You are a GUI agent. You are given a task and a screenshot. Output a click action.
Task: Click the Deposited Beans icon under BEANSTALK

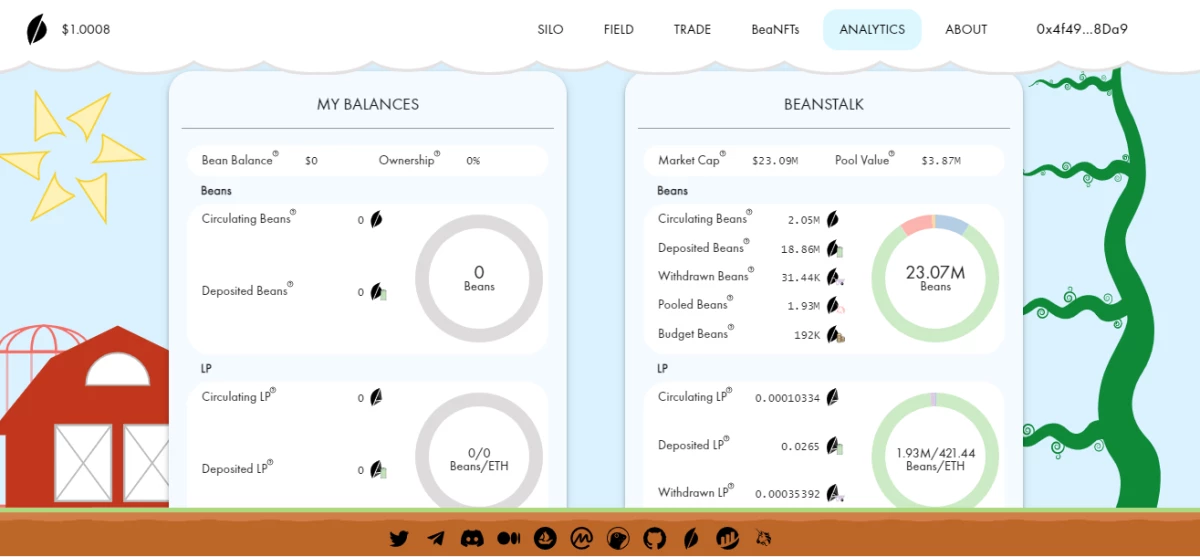pos(834,249)
